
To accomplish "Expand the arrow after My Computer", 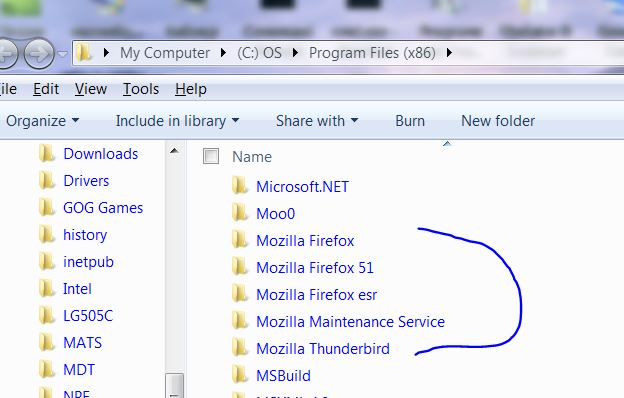I will pyautogui.click(x=223, y=53).
